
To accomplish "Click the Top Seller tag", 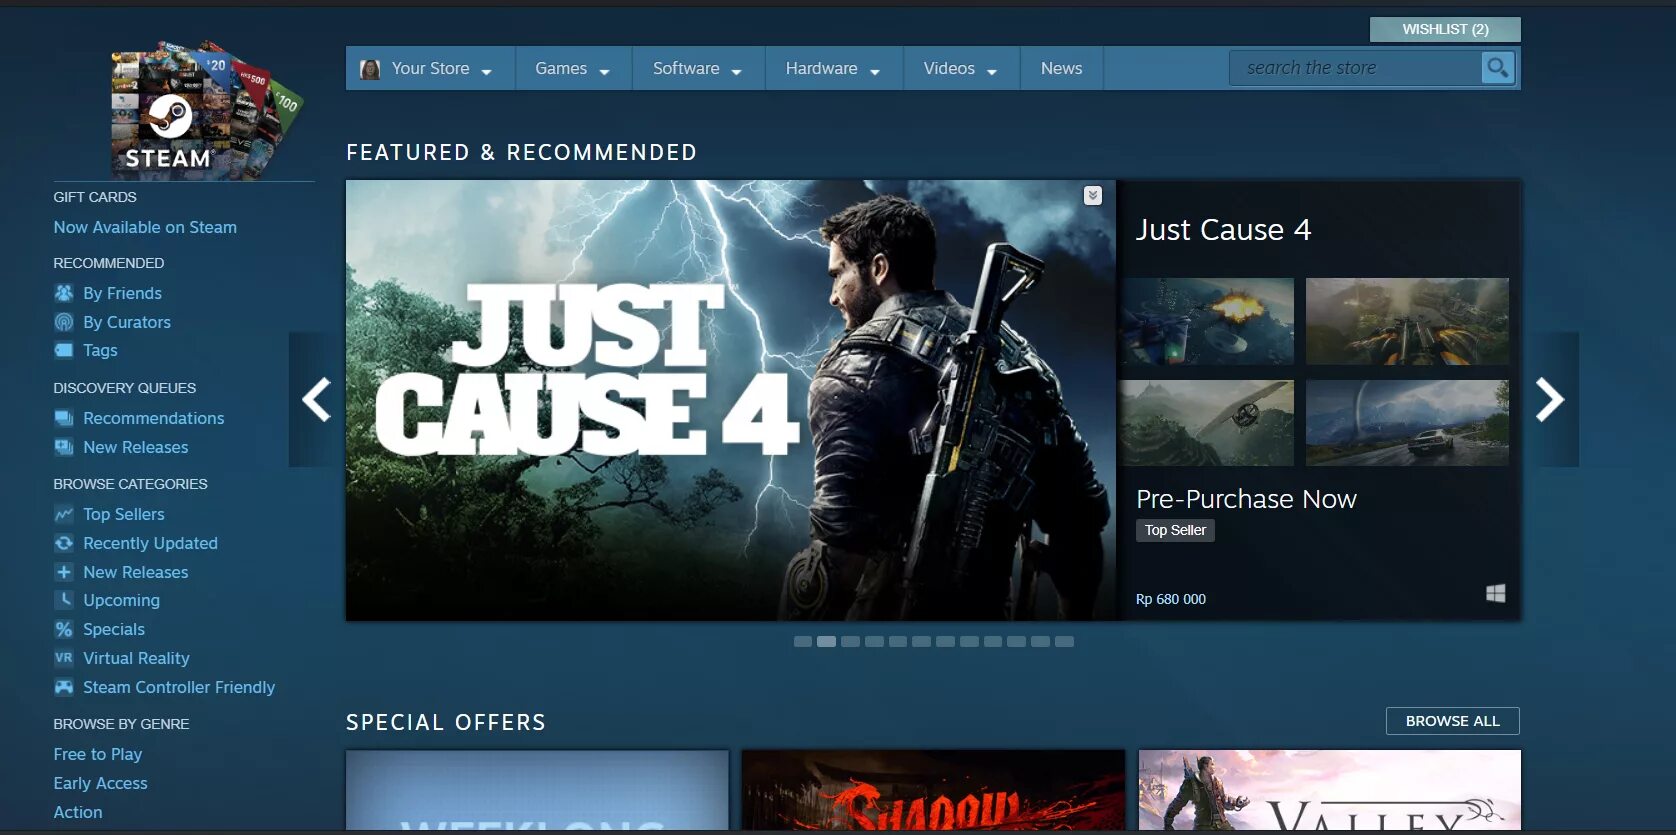I will (x=1175, y=530).
